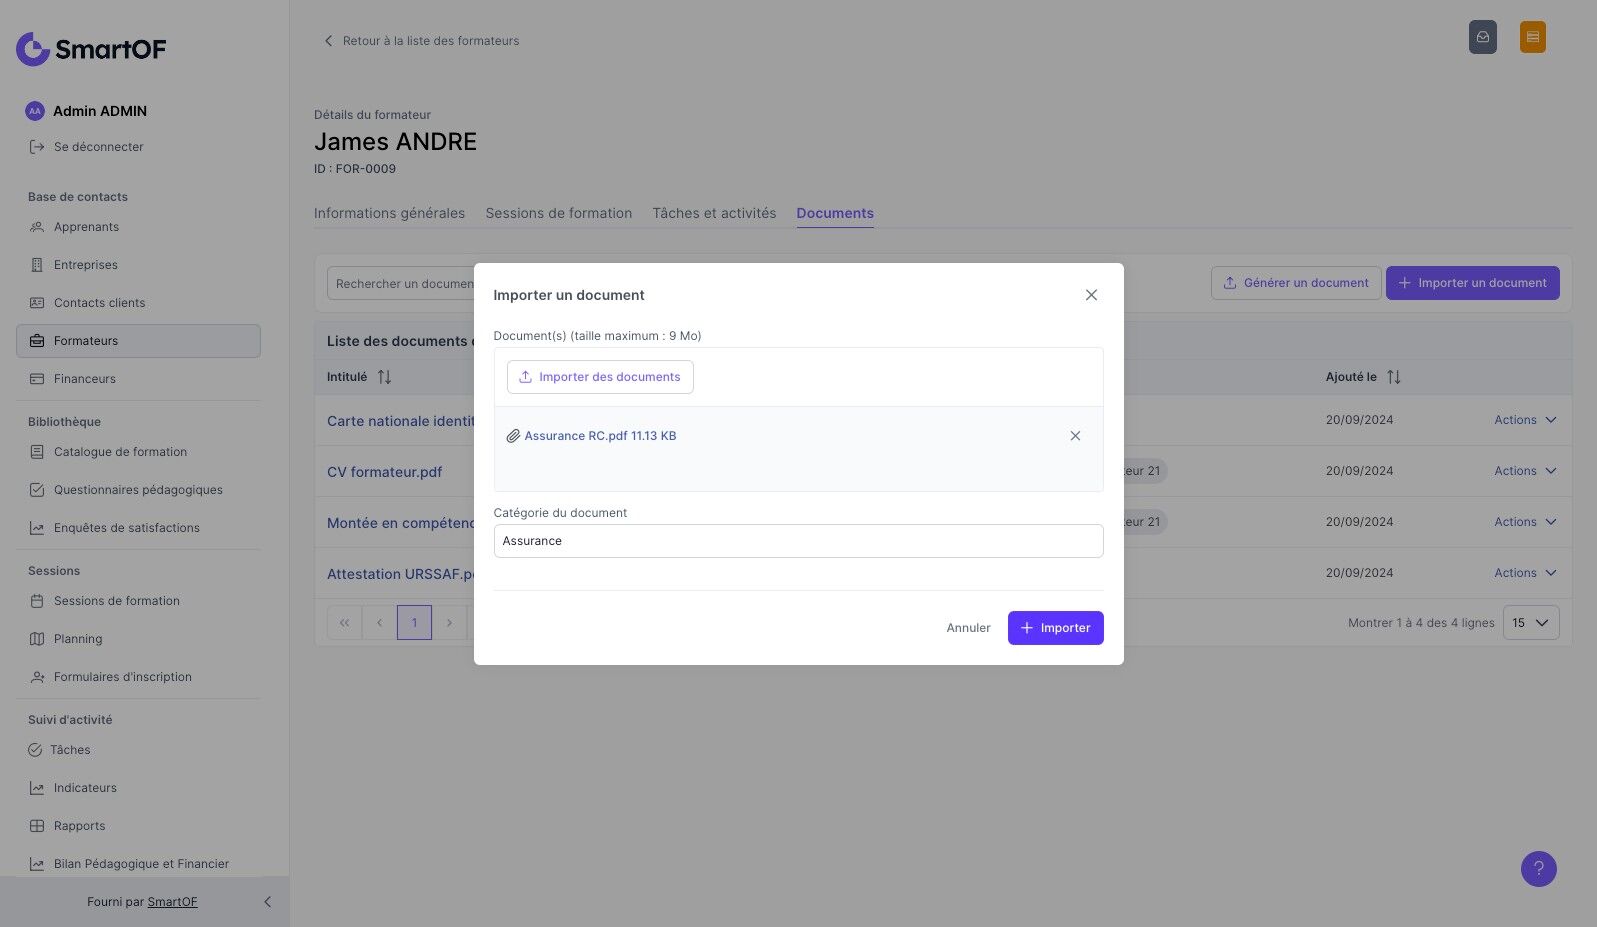Open the Montée en compétence document
The width and height of the screenshot is (1597, 927).
click(400, 523)
